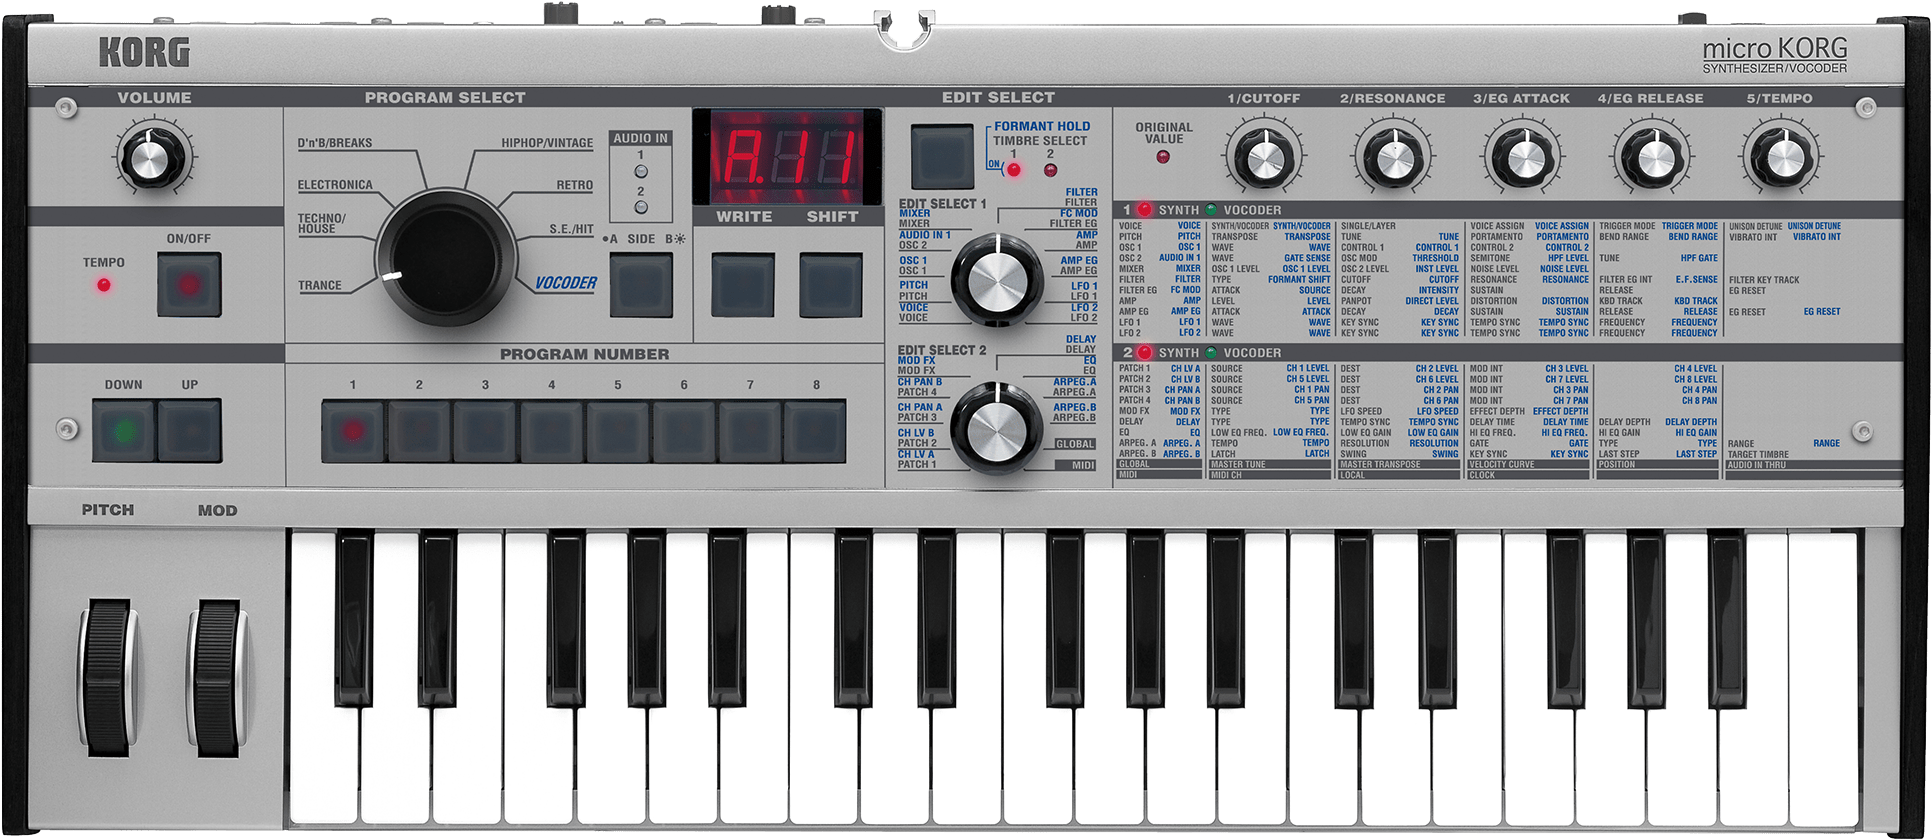
Task: Click the EDIT SELECT header label
Action: tap(998, 97)
